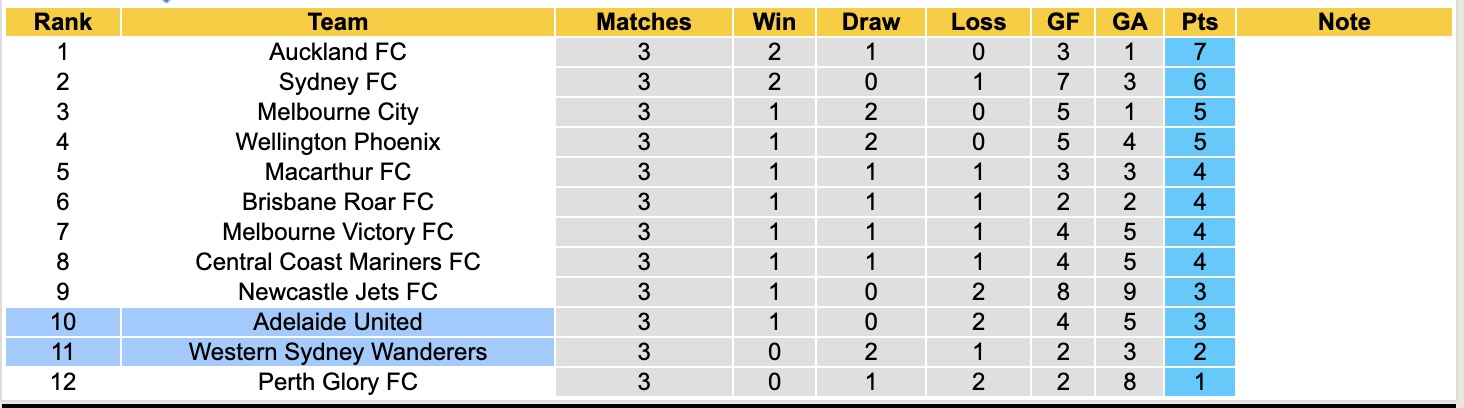Open the Auckland FC team link
This screenshot has width=1464, height=408.
pos(338,52)
